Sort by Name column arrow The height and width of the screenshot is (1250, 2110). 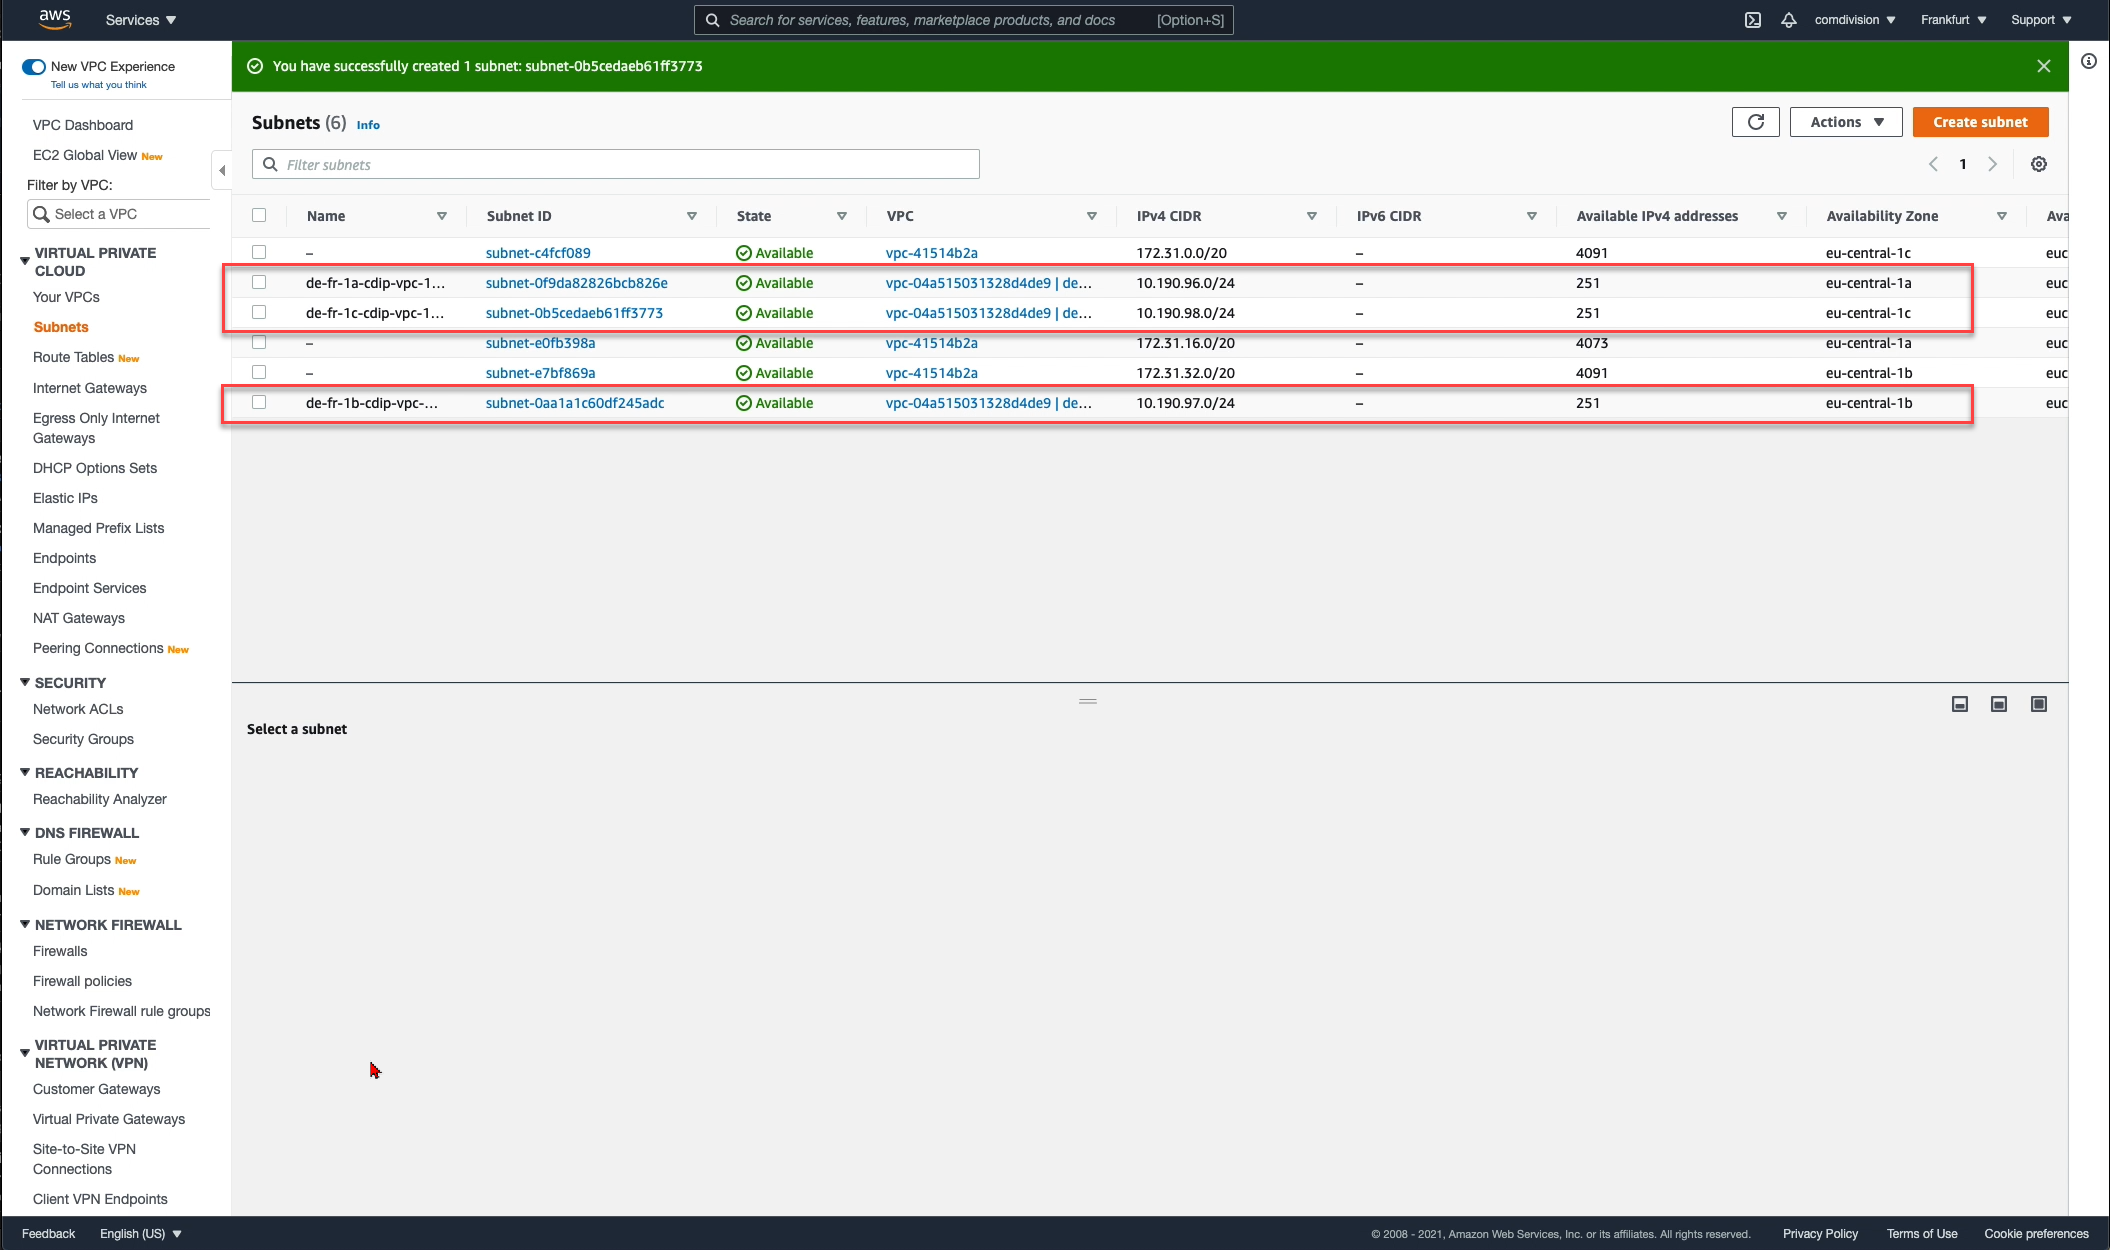(x=442, y=216)
